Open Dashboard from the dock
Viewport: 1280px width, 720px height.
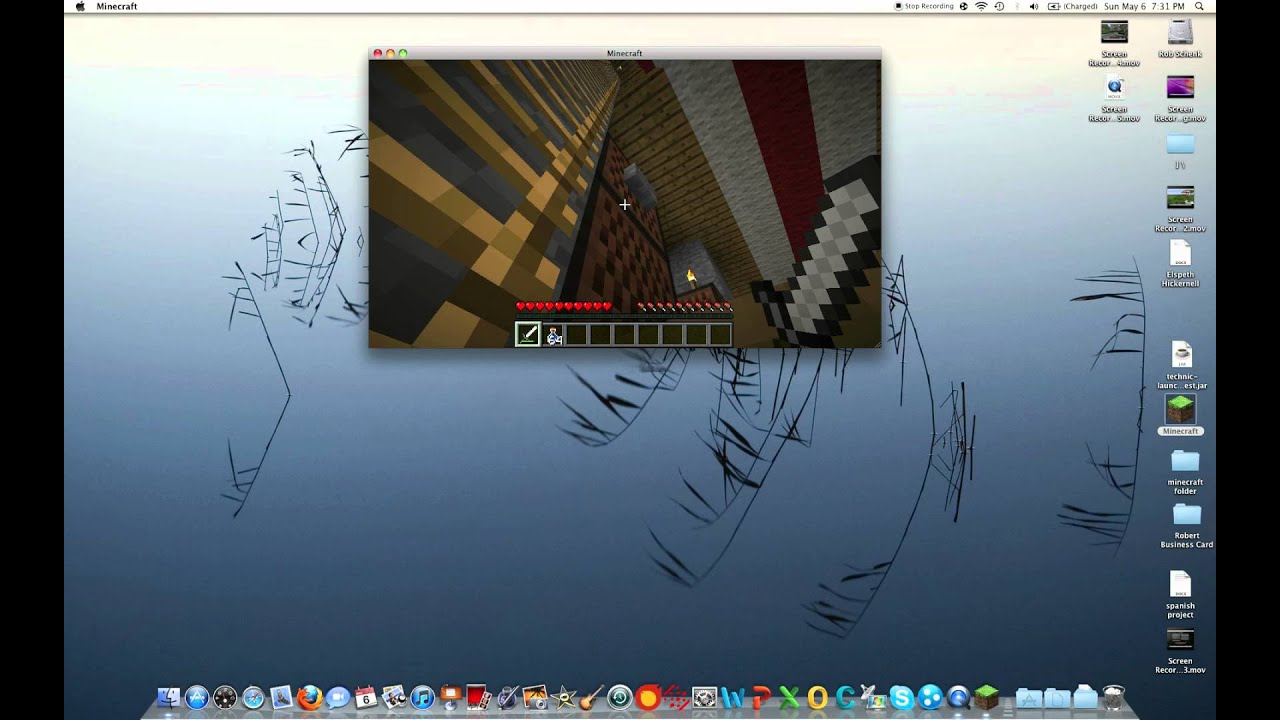(225, 697)
